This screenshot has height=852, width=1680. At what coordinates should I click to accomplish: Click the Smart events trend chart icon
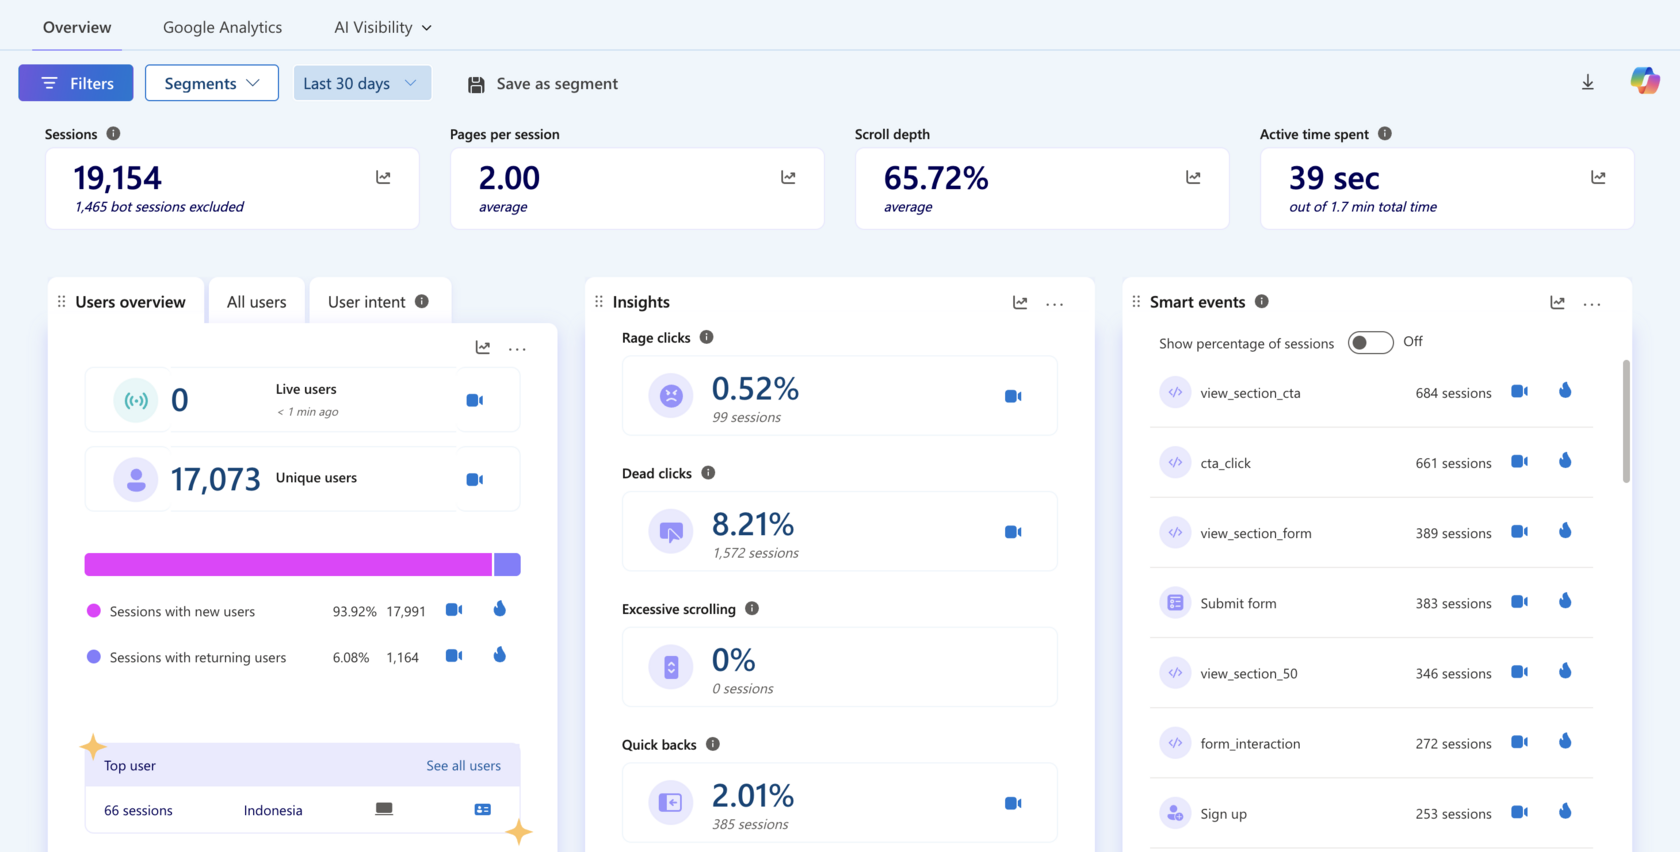click(x=1557, y=302)
